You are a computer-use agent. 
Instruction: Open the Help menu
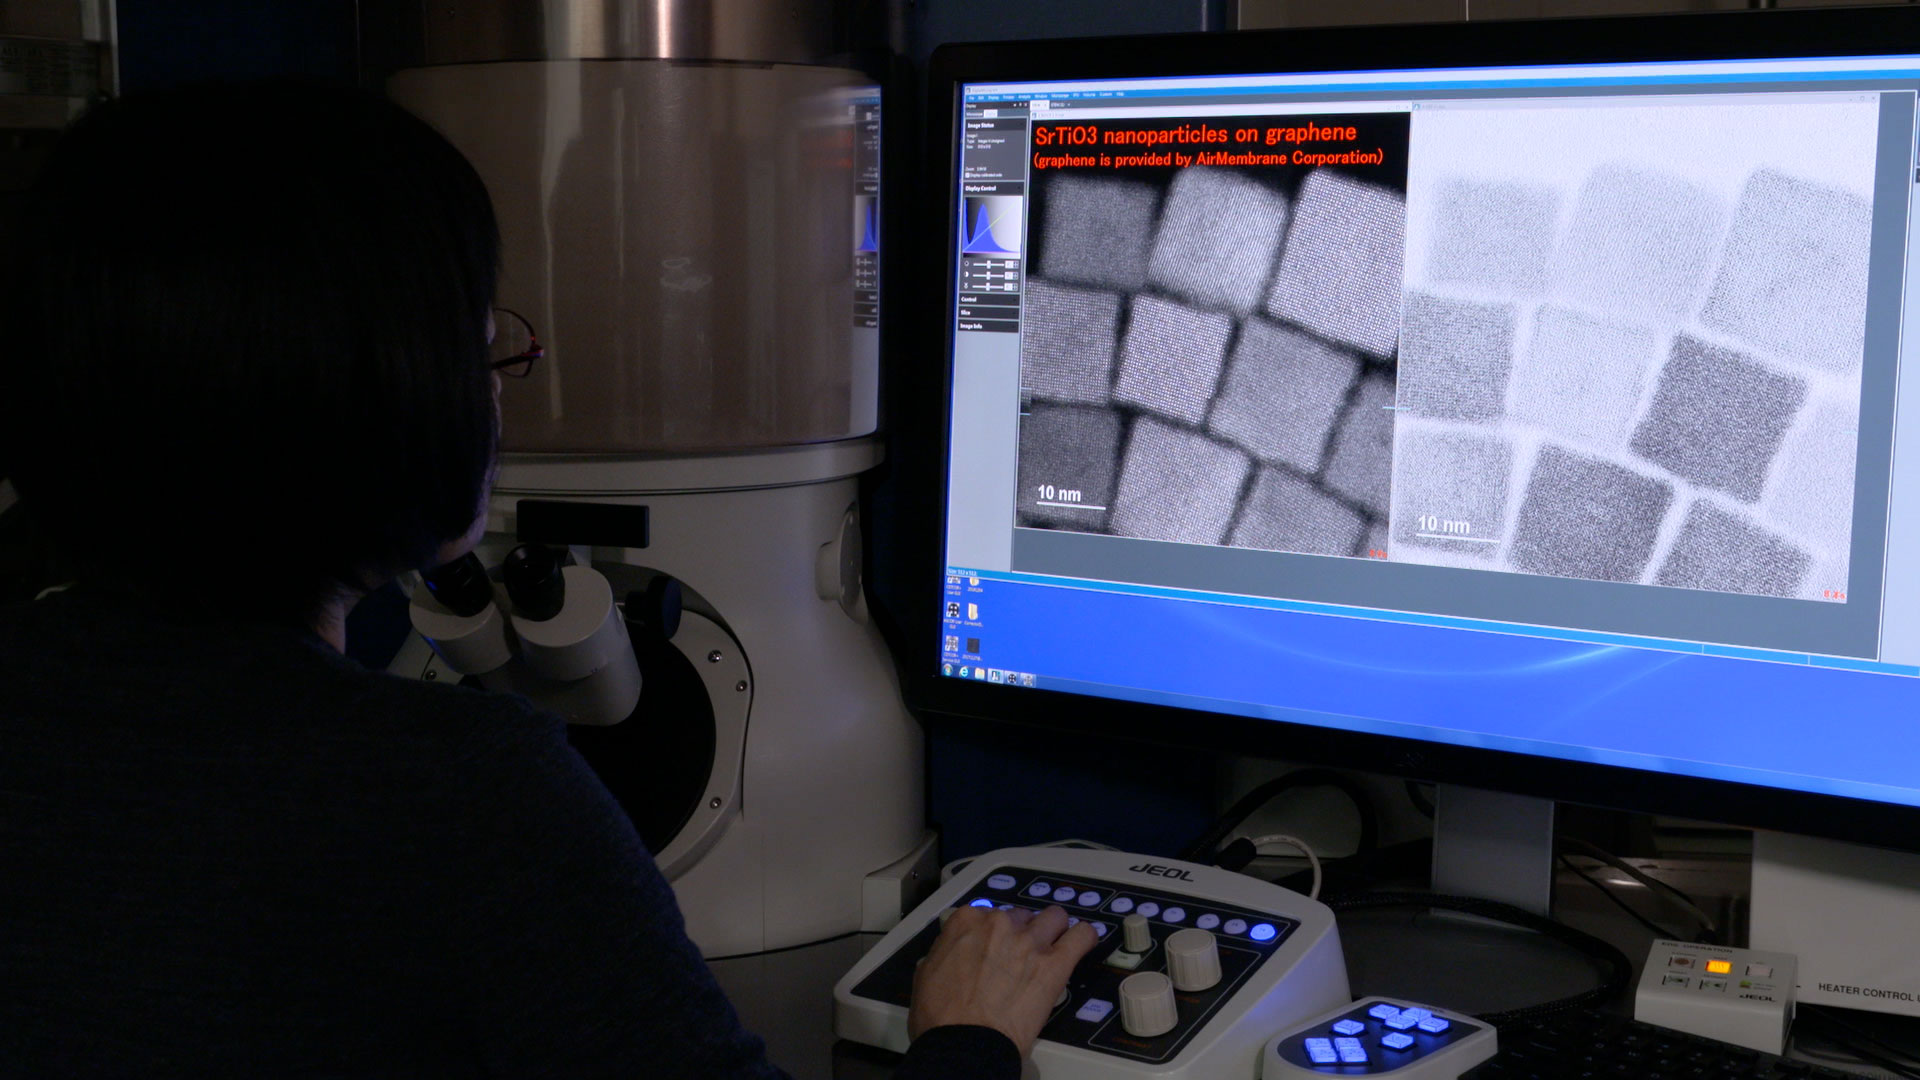tap(1120, 94)
